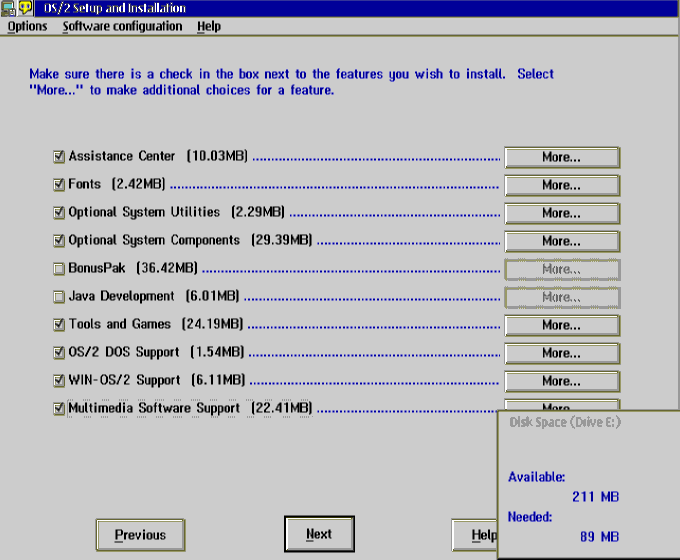680x560 pixels.
Task: Open More... for Optional System Utilities
Action: (x=562, y=213)
